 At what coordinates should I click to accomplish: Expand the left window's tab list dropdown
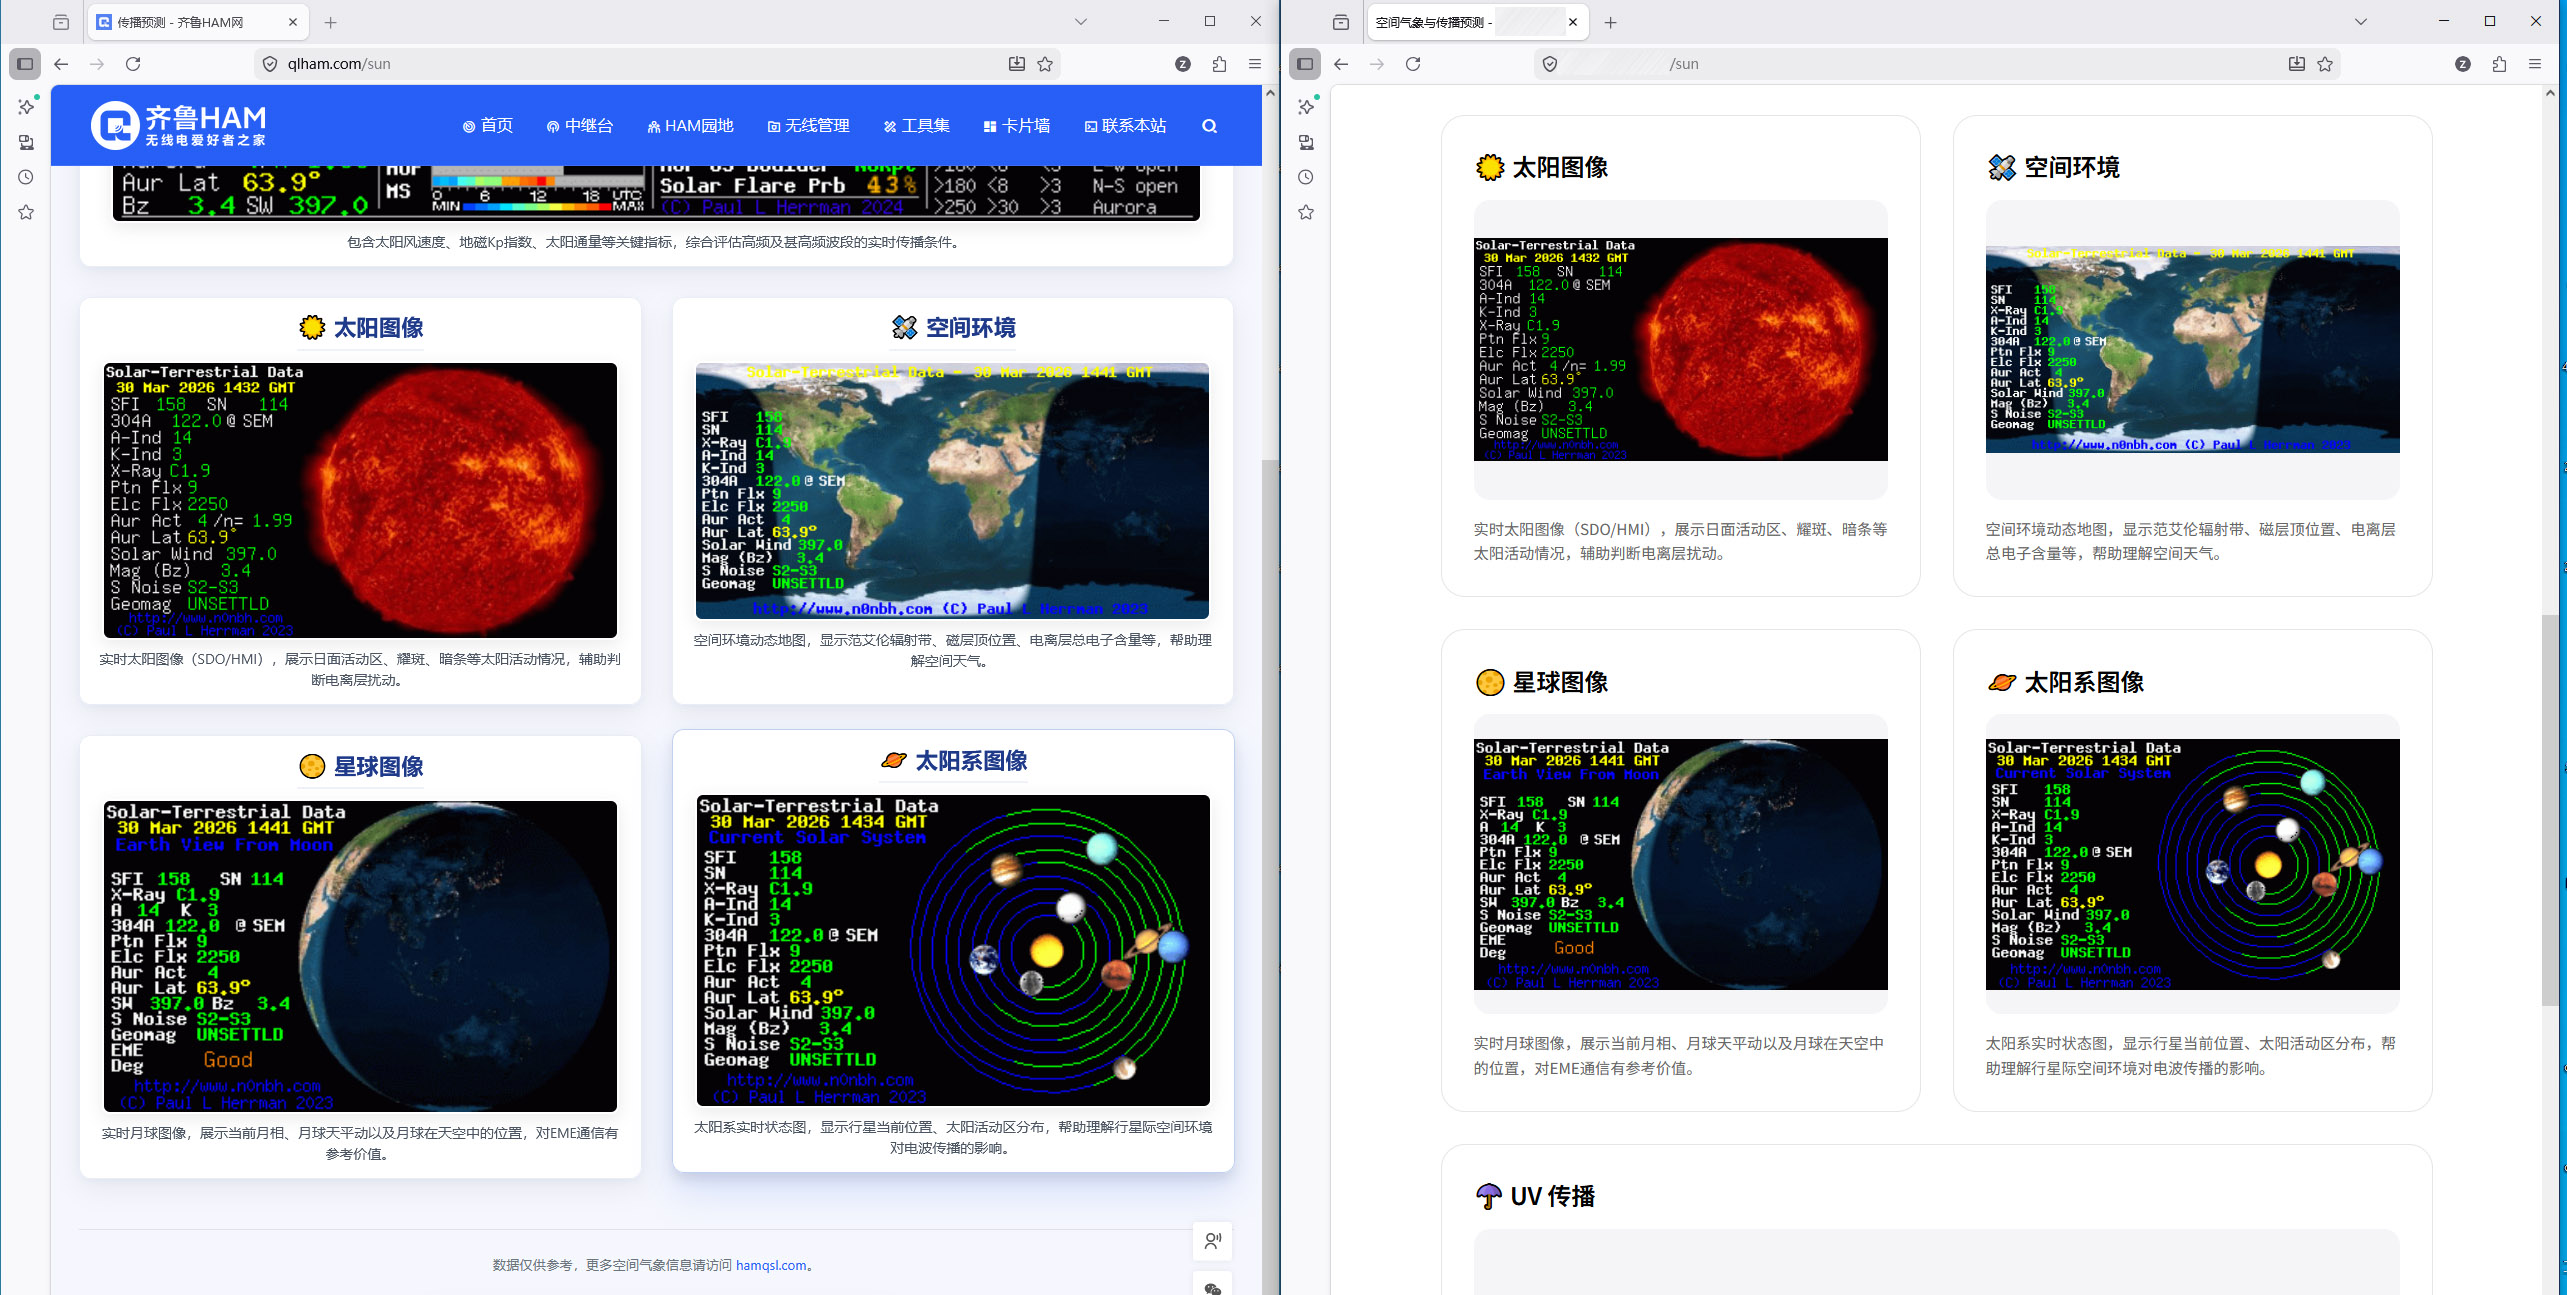coord(1080,21)
